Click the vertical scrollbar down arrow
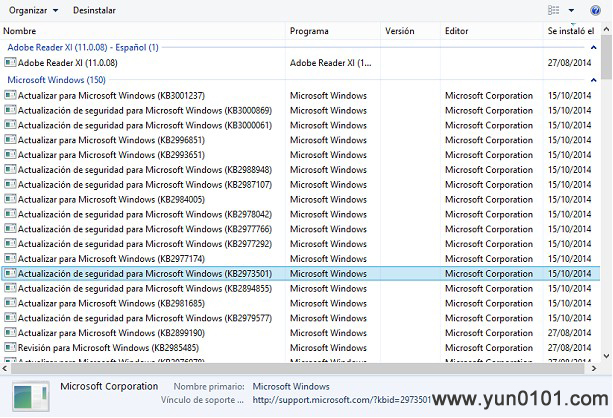Image resolution: width=613 pixels, height=418 pixels. 606,356
